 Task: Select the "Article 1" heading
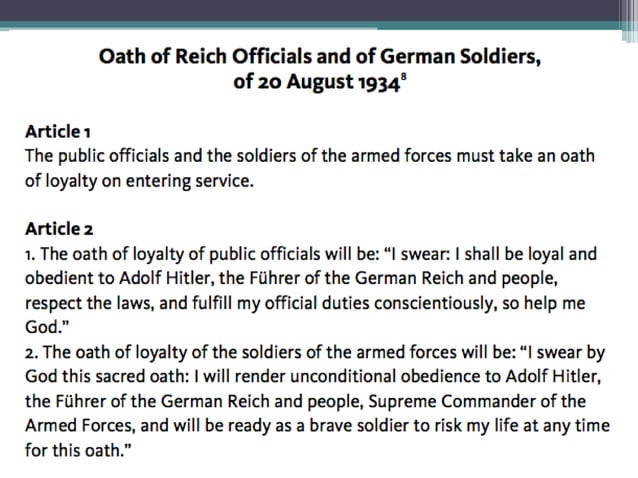tap(58, 131)
